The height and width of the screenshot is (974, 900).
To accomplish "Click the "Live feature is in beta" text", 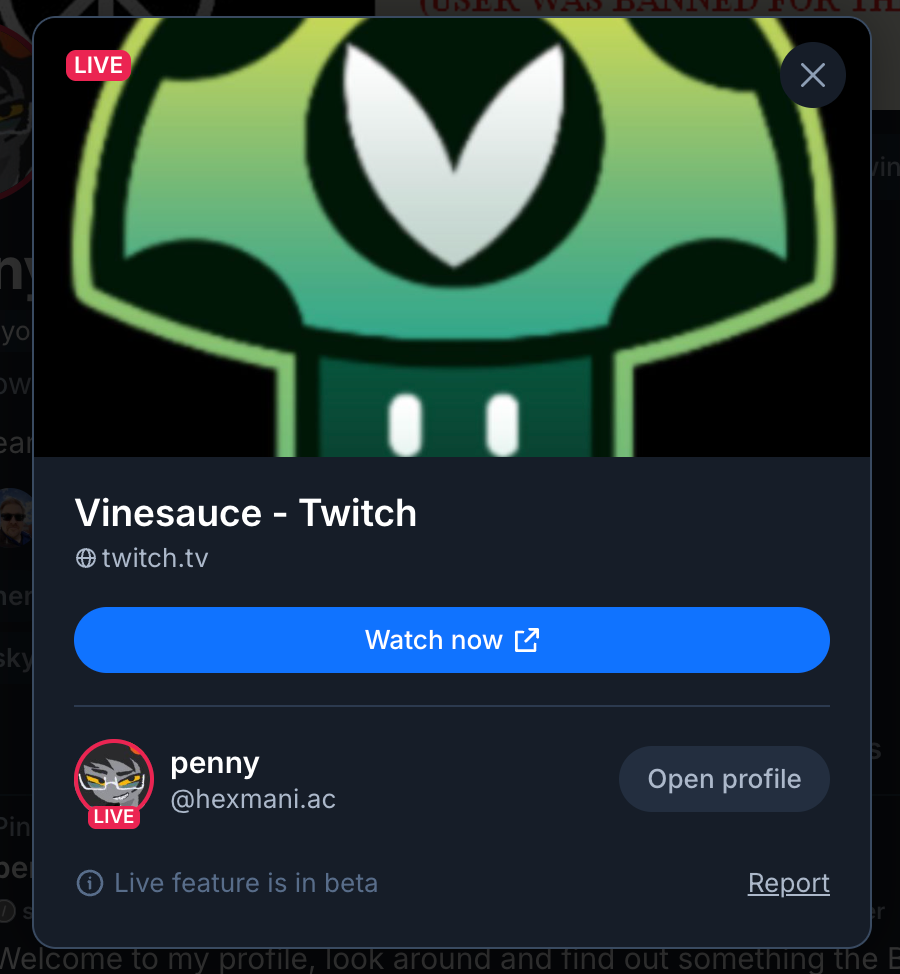I will (246, 883).
